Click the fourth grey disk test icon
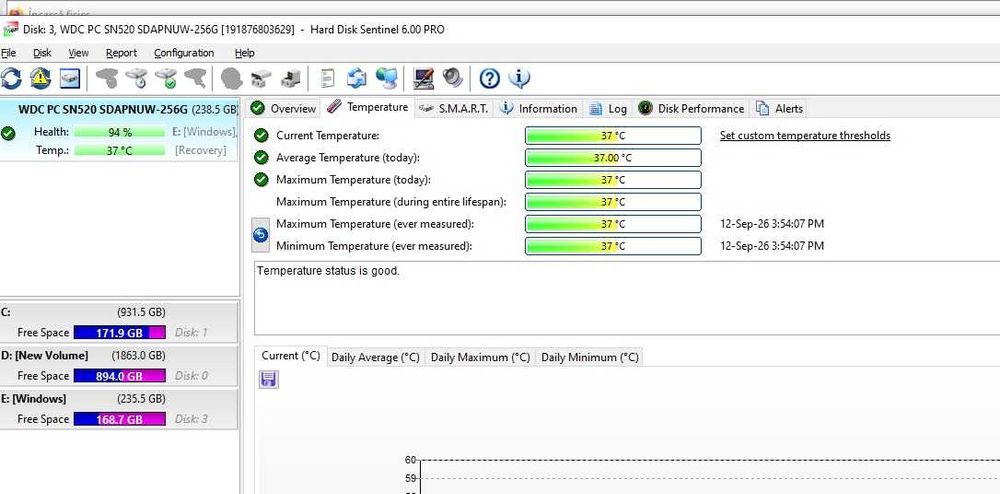Screen dimensions: 1000x494 click(x=195, y=78)
